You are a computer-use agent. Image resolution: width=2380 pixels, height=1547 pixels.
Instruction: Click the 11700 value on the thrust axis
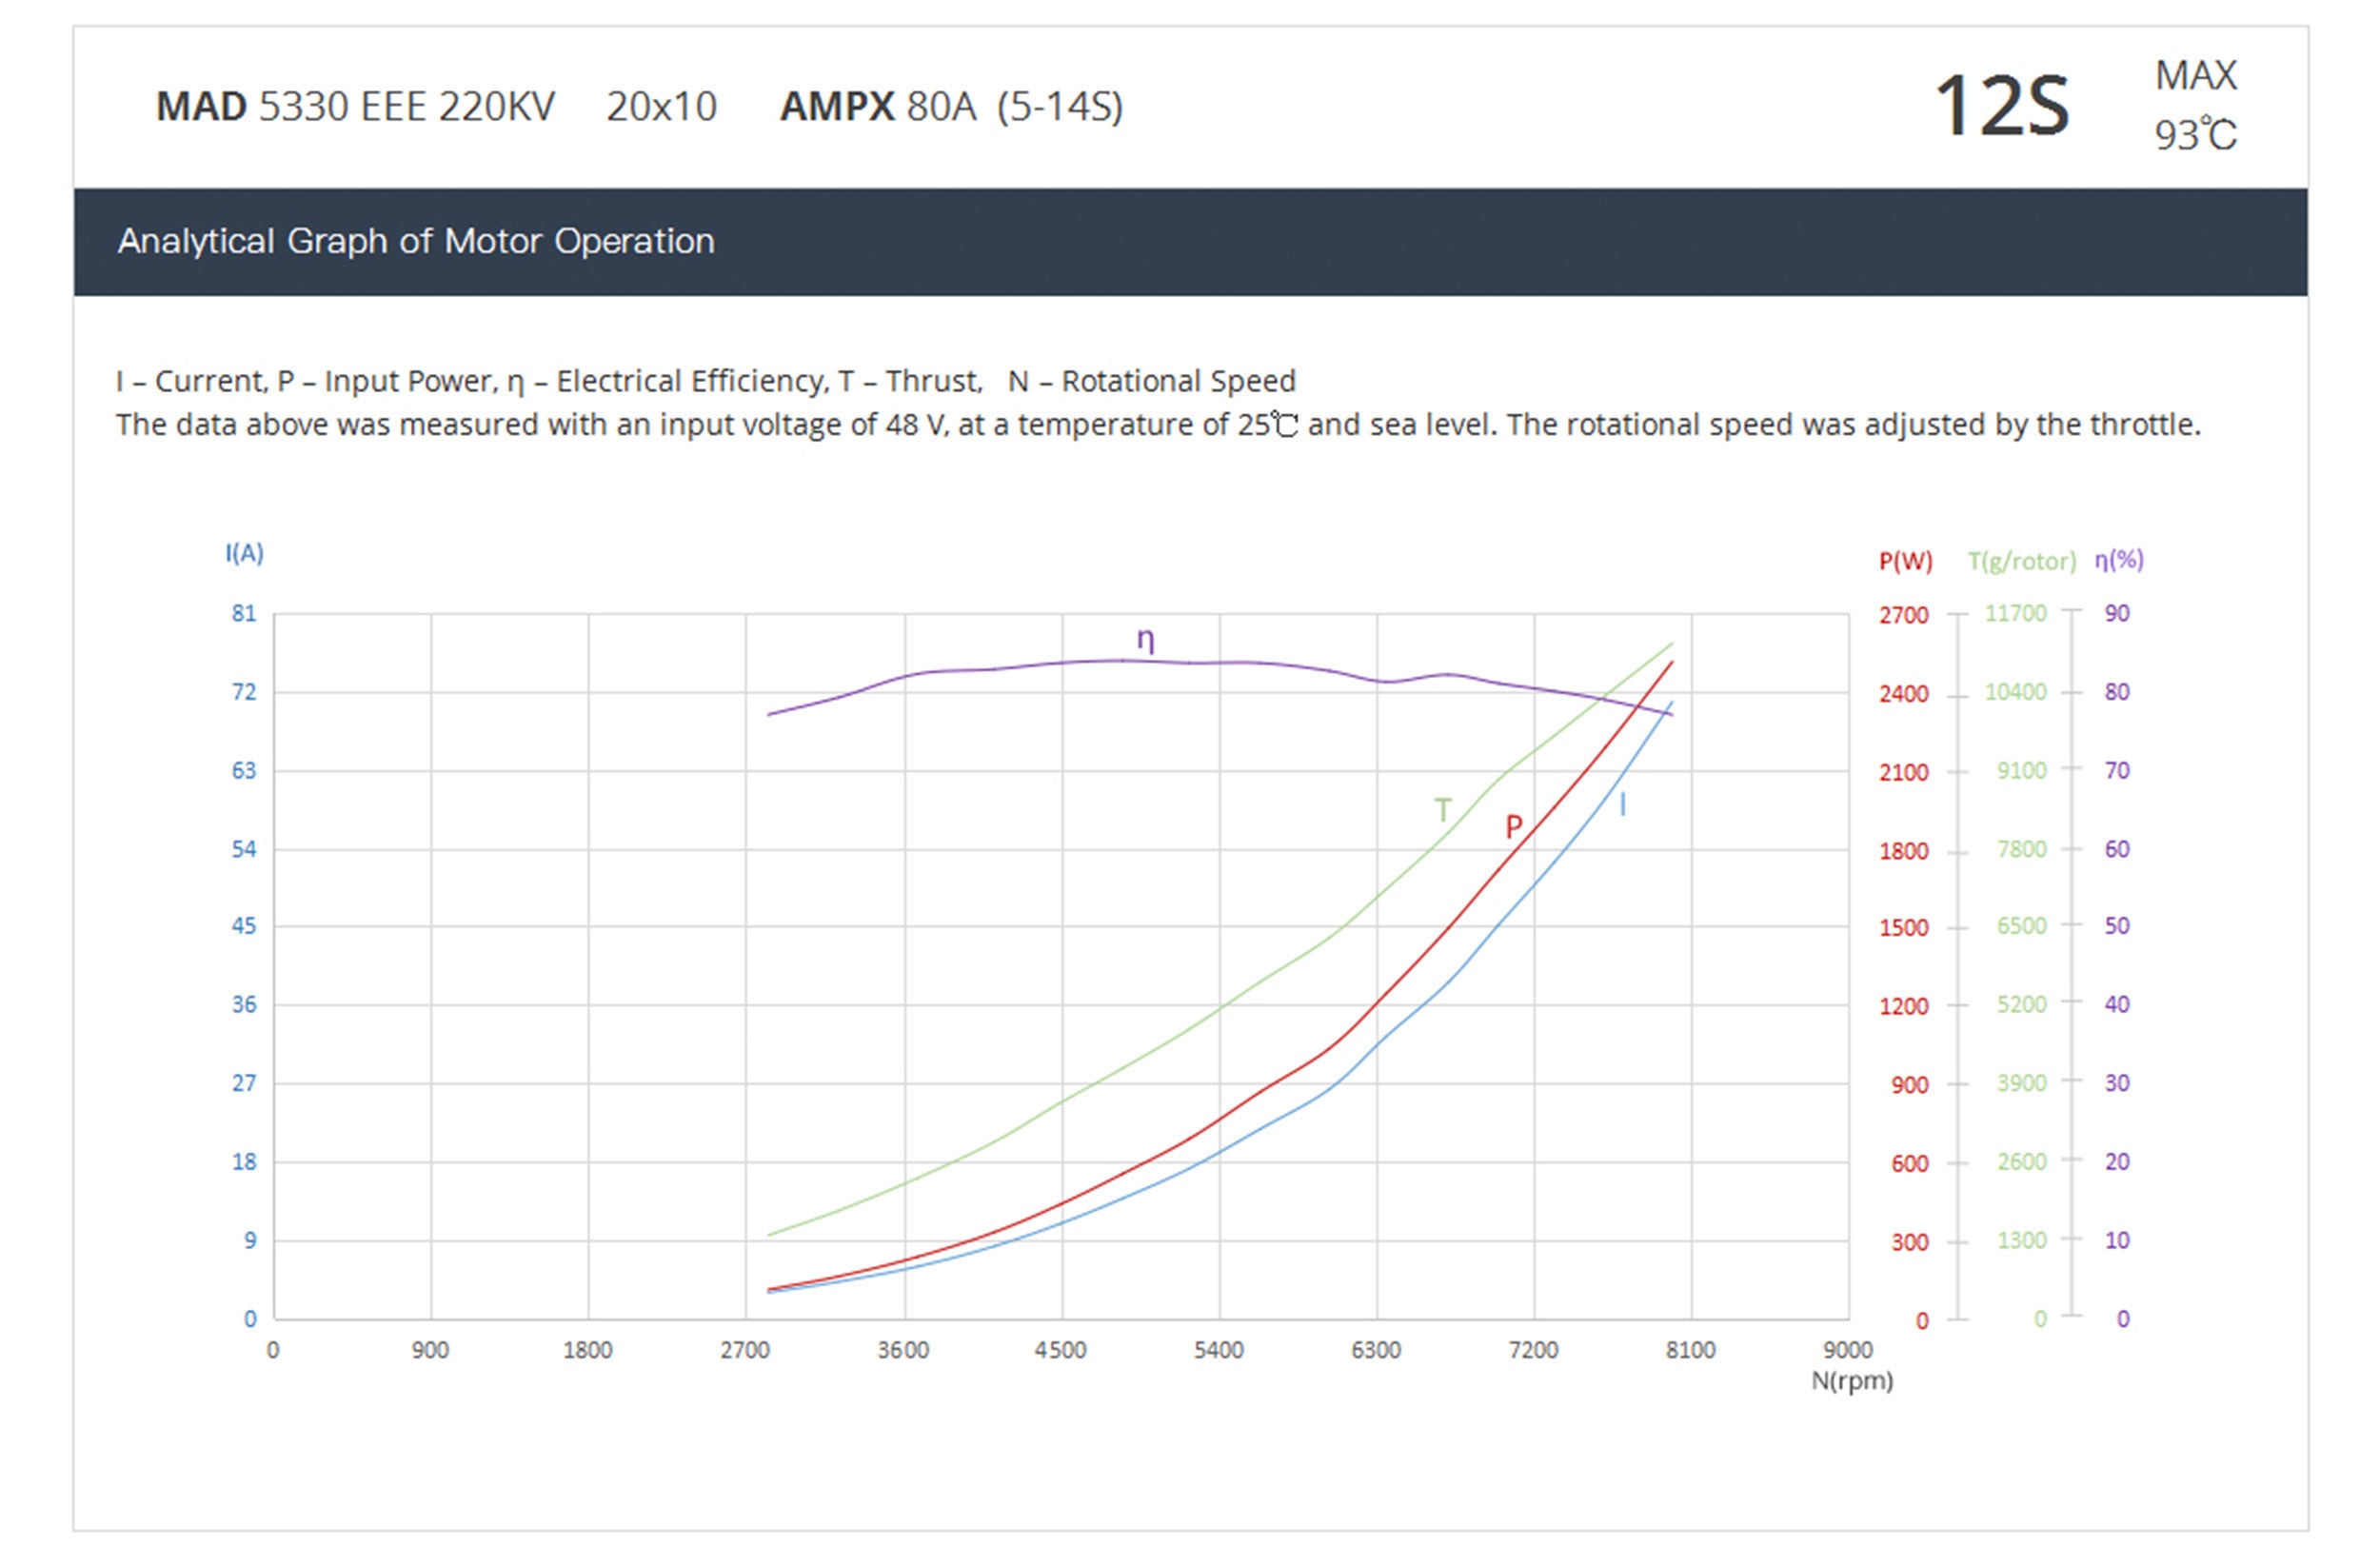pyautogui.click(x=2015, y=613)
